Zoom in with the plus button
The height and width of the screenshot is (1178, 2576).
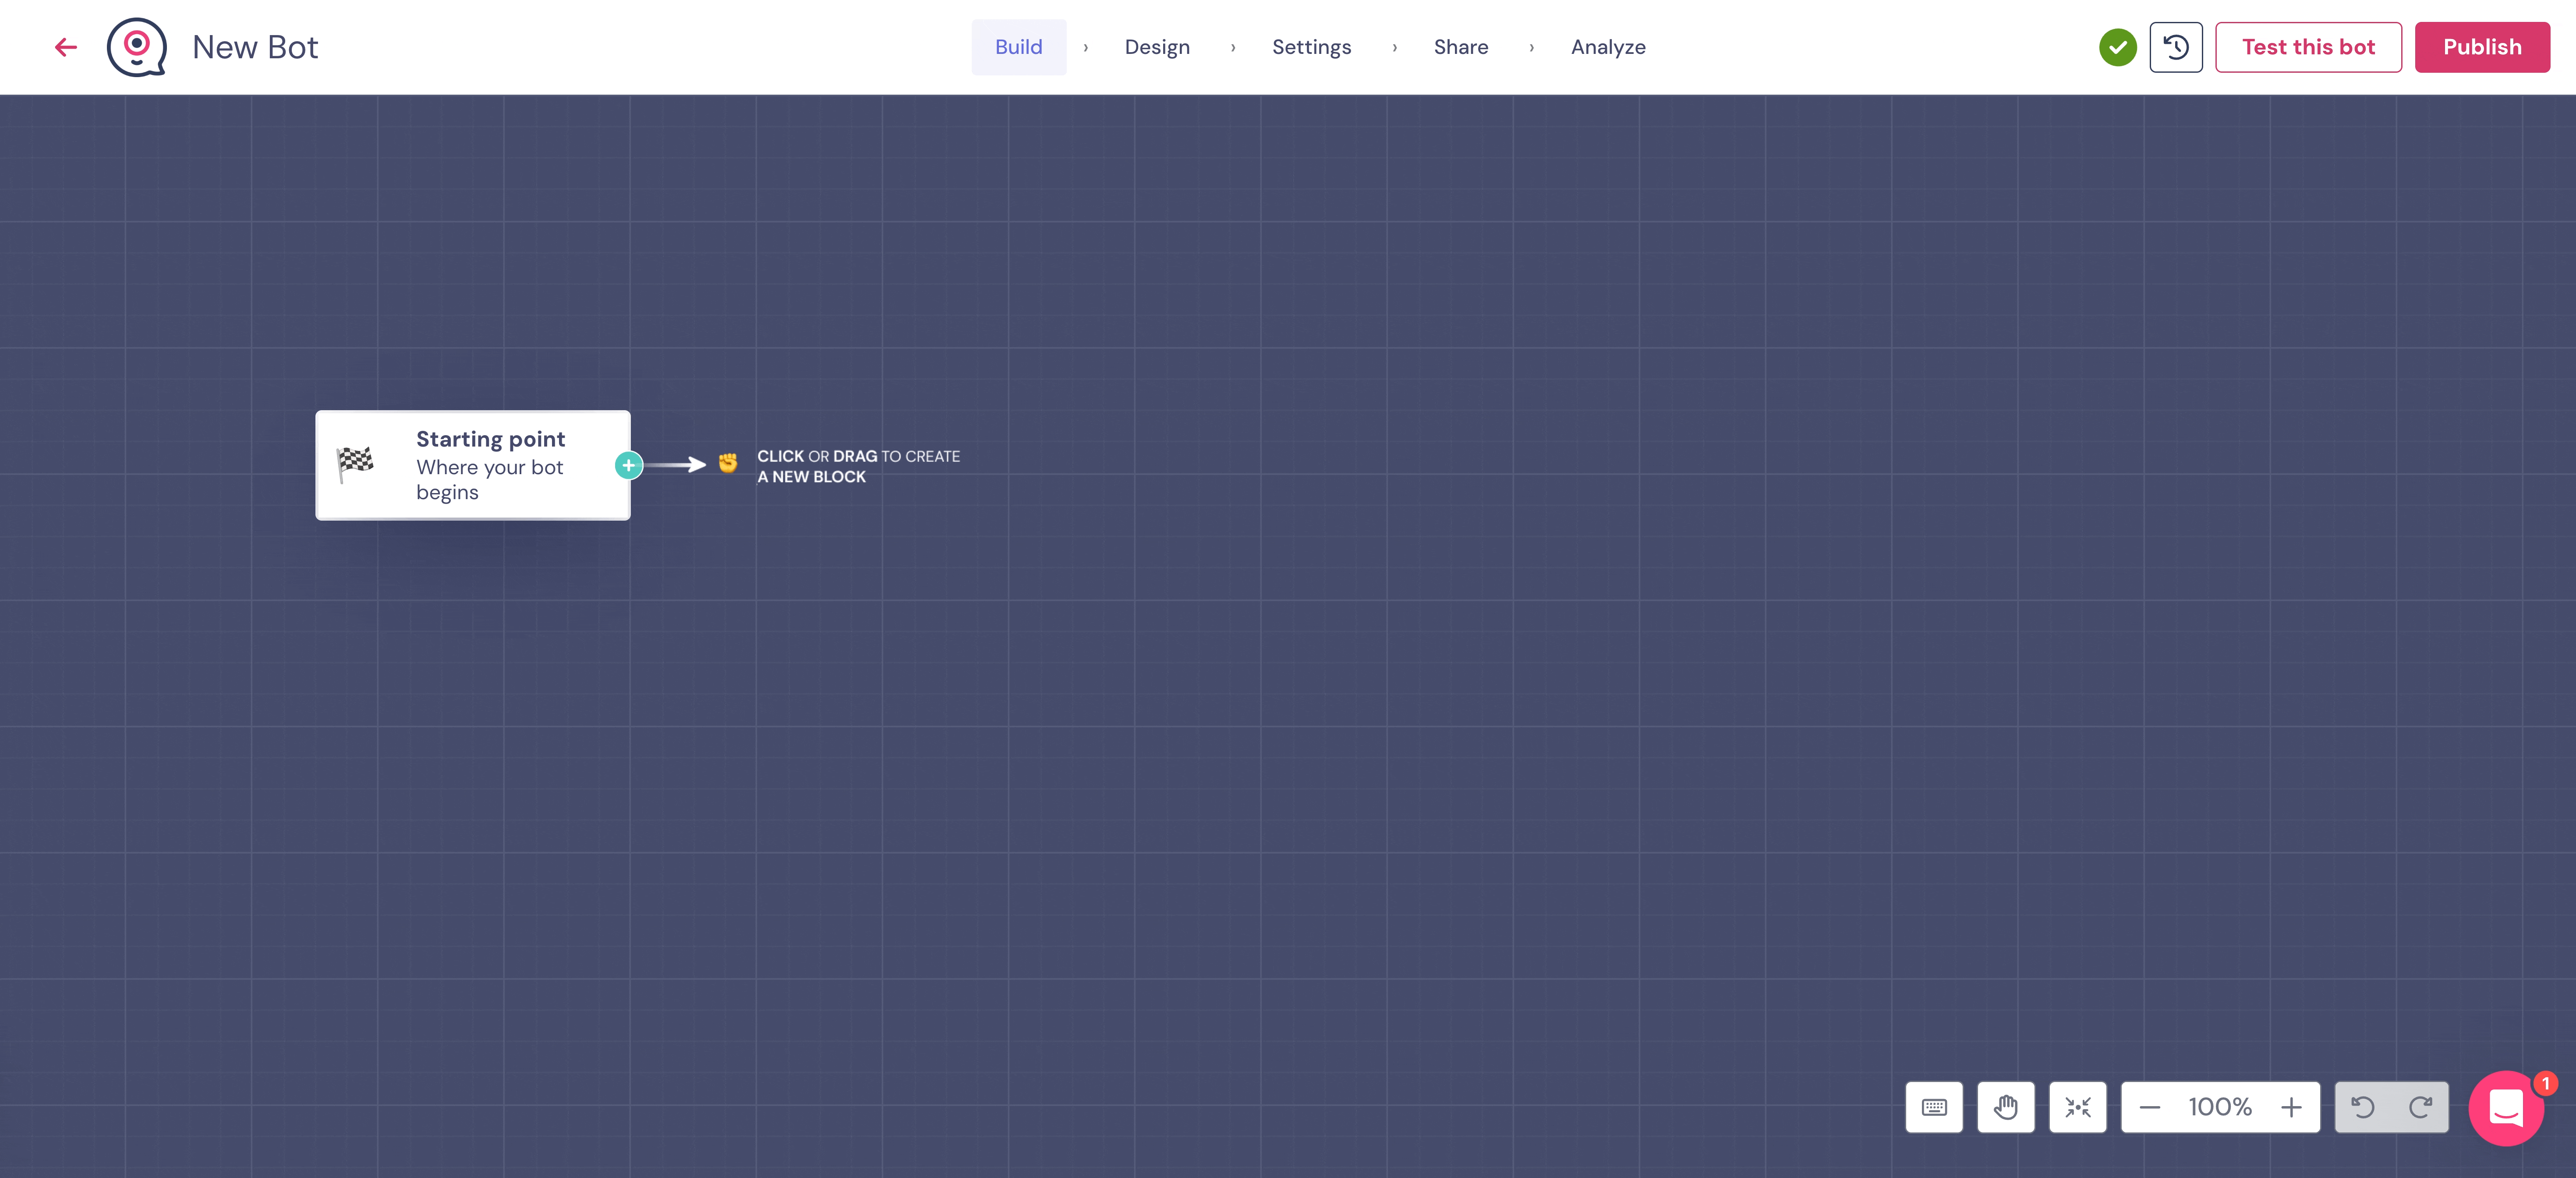2290,1107
